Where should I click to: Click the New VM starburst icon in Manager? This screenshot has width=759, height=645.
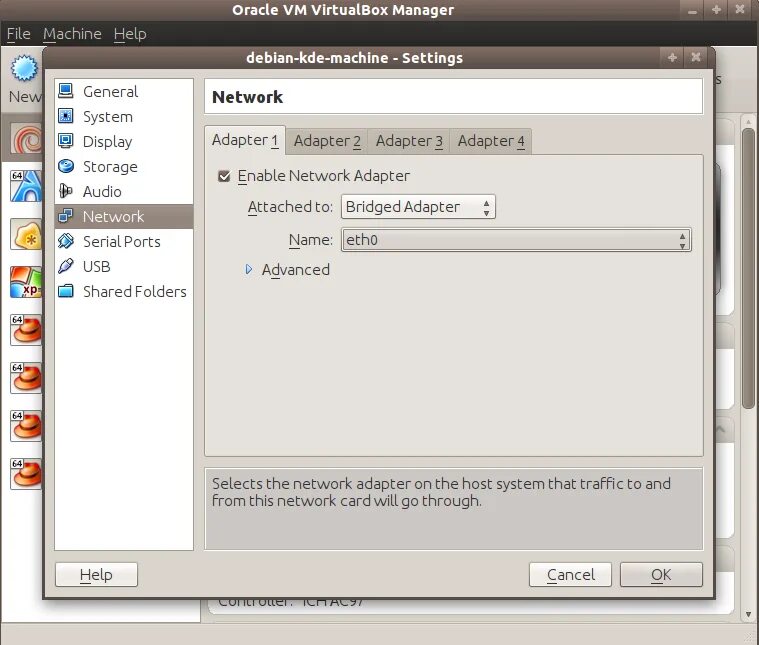pos(24,68)
